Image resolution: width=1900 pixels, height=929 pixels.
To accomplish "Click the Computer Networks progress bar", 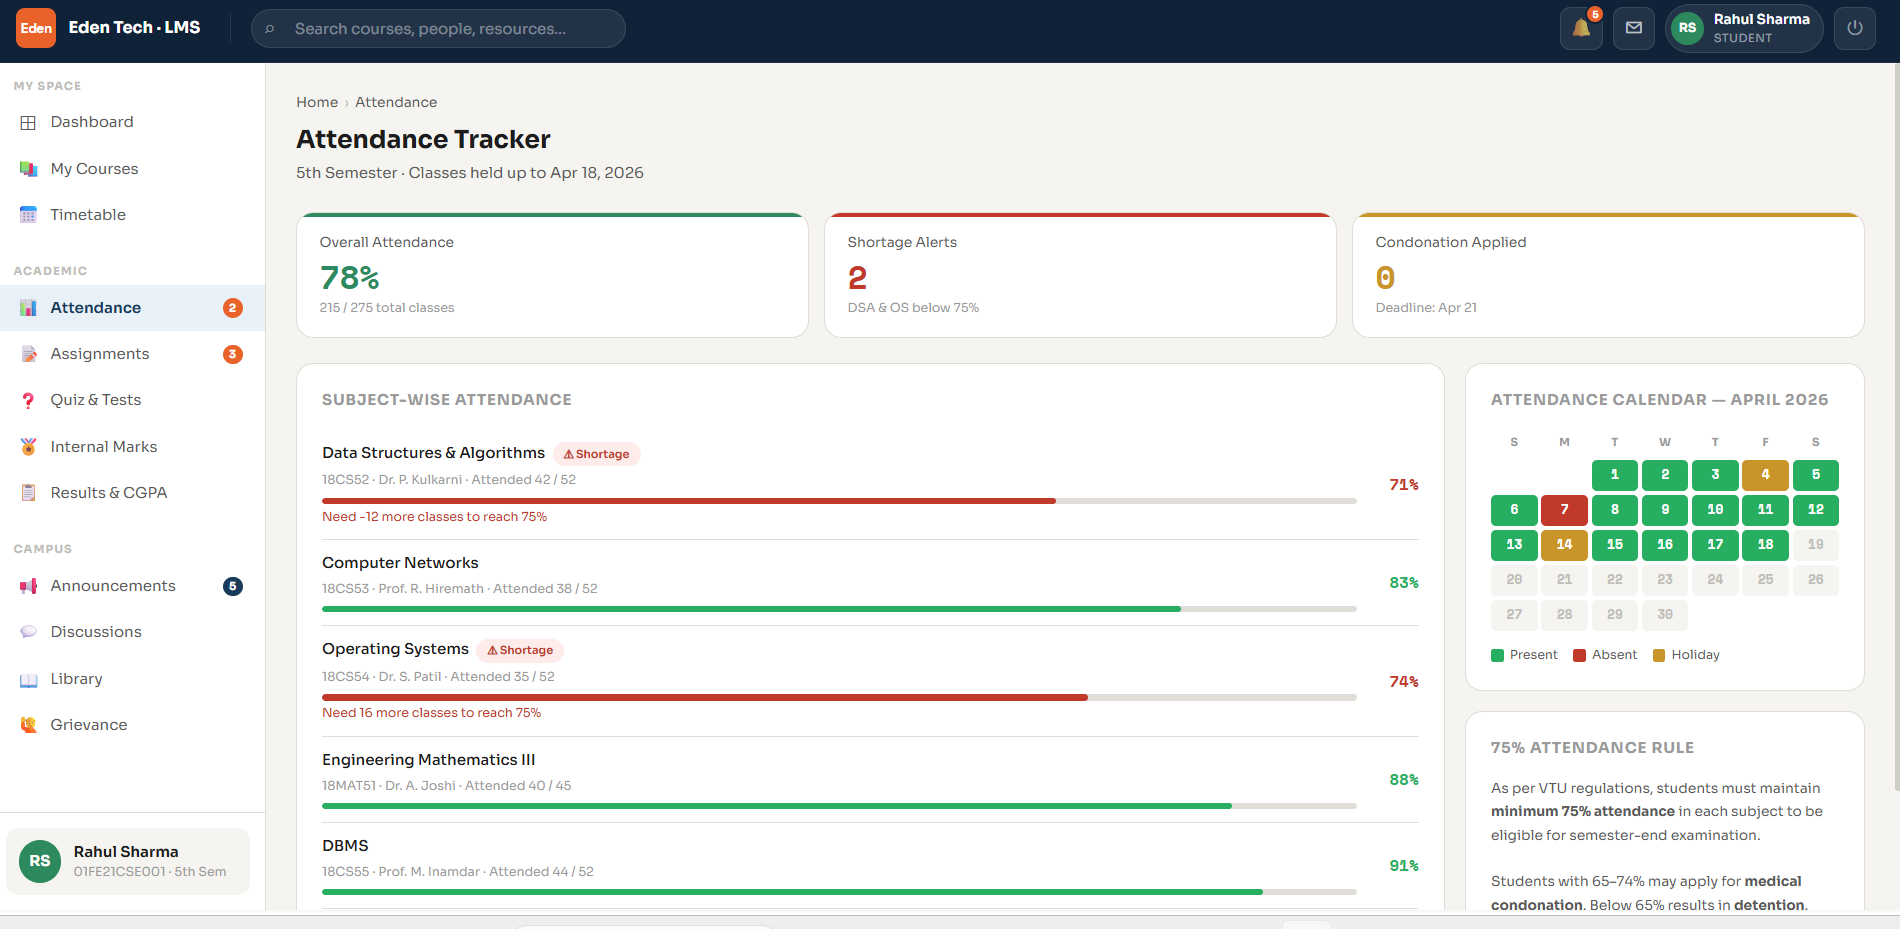I will click(x=839, y=609).
